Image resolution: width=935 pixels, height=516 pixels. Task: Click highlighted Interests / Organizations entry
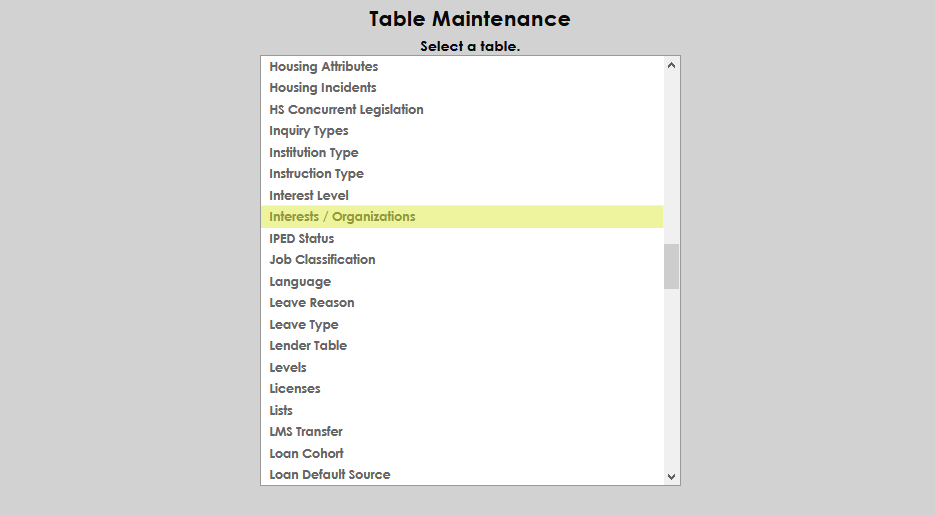pyautogui.click(x=342, y=217)
